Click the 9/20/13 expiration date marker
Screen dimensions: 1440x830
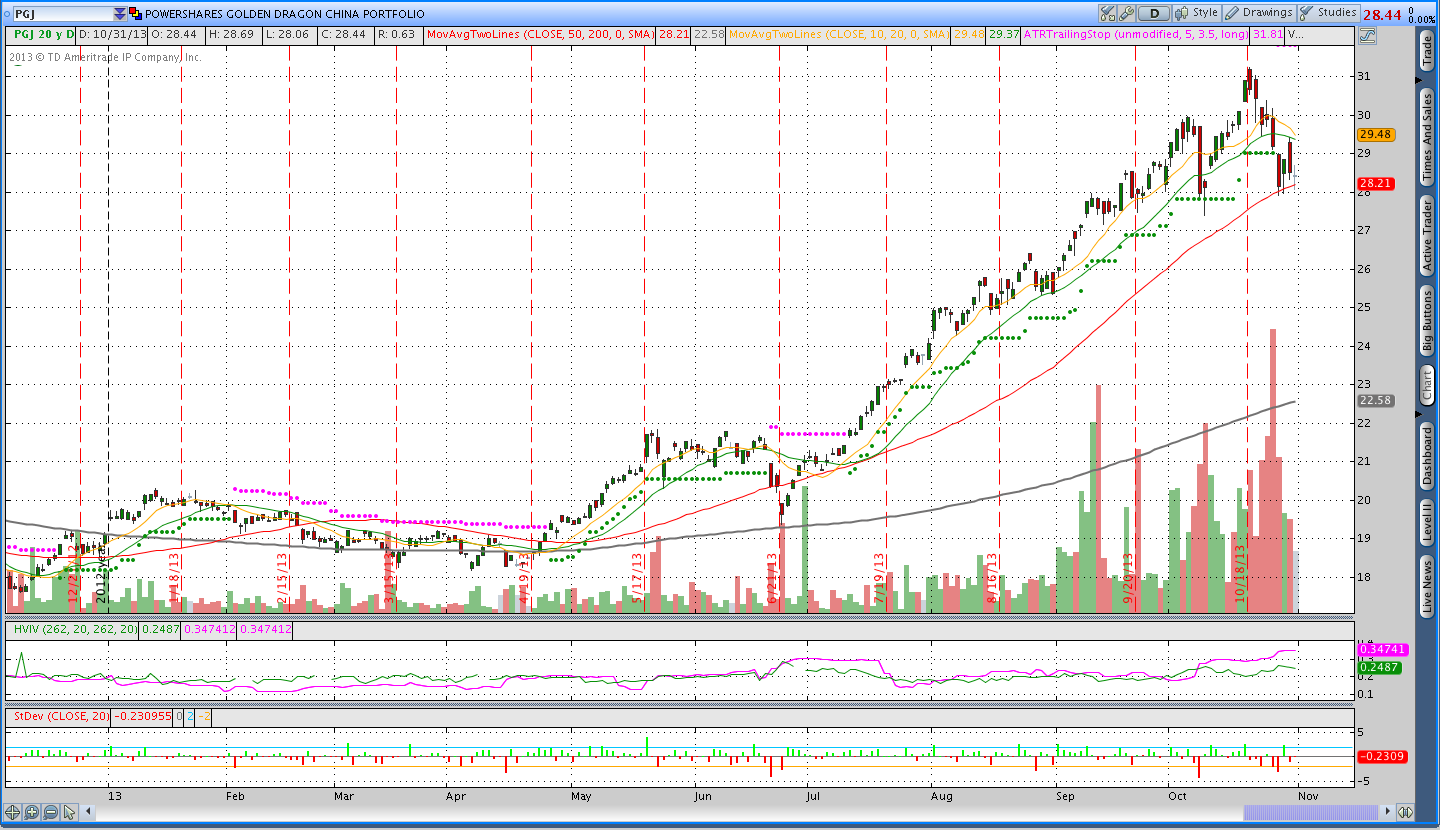coord(1128,577)
